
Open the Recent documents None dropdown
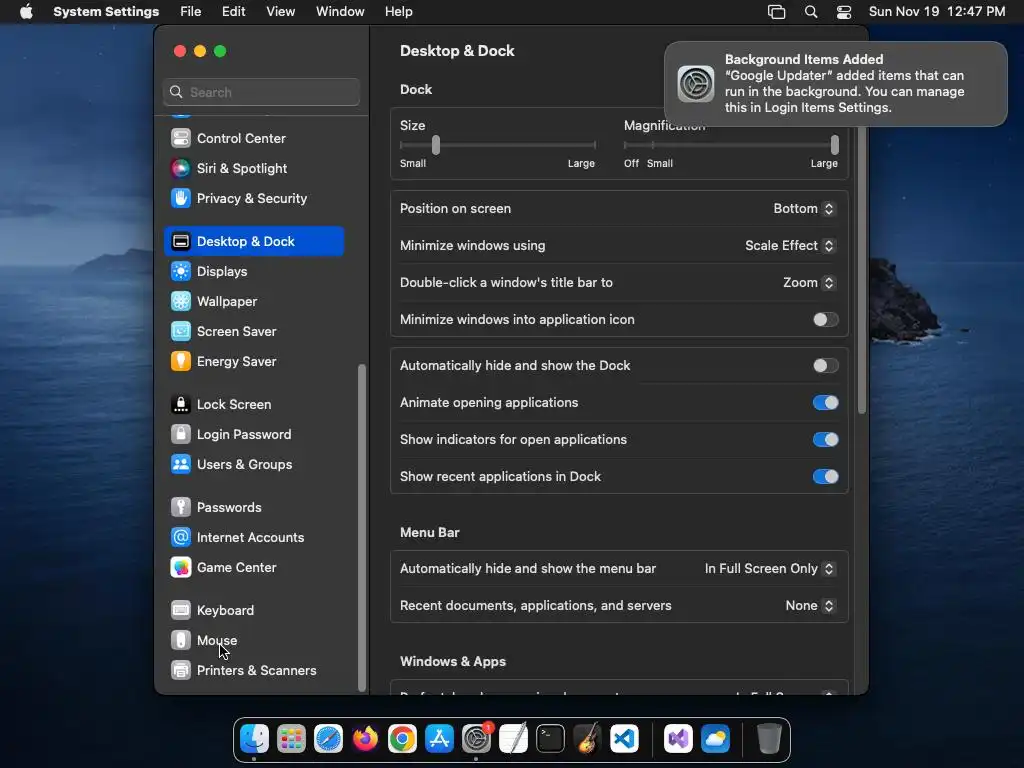[810, 605]
